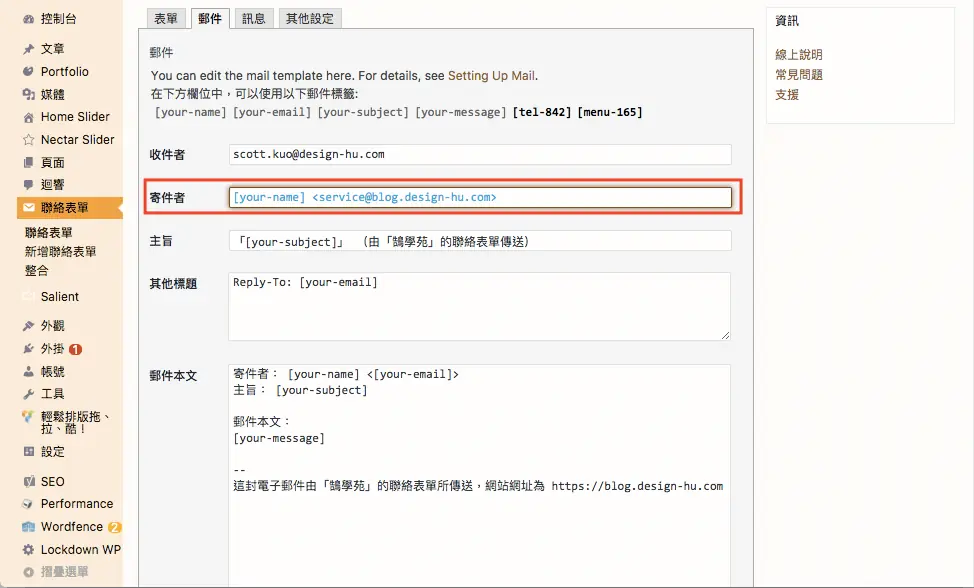Click the 迴響 comments bubble icon
The image size is (974, 588).
pos(28,184)
